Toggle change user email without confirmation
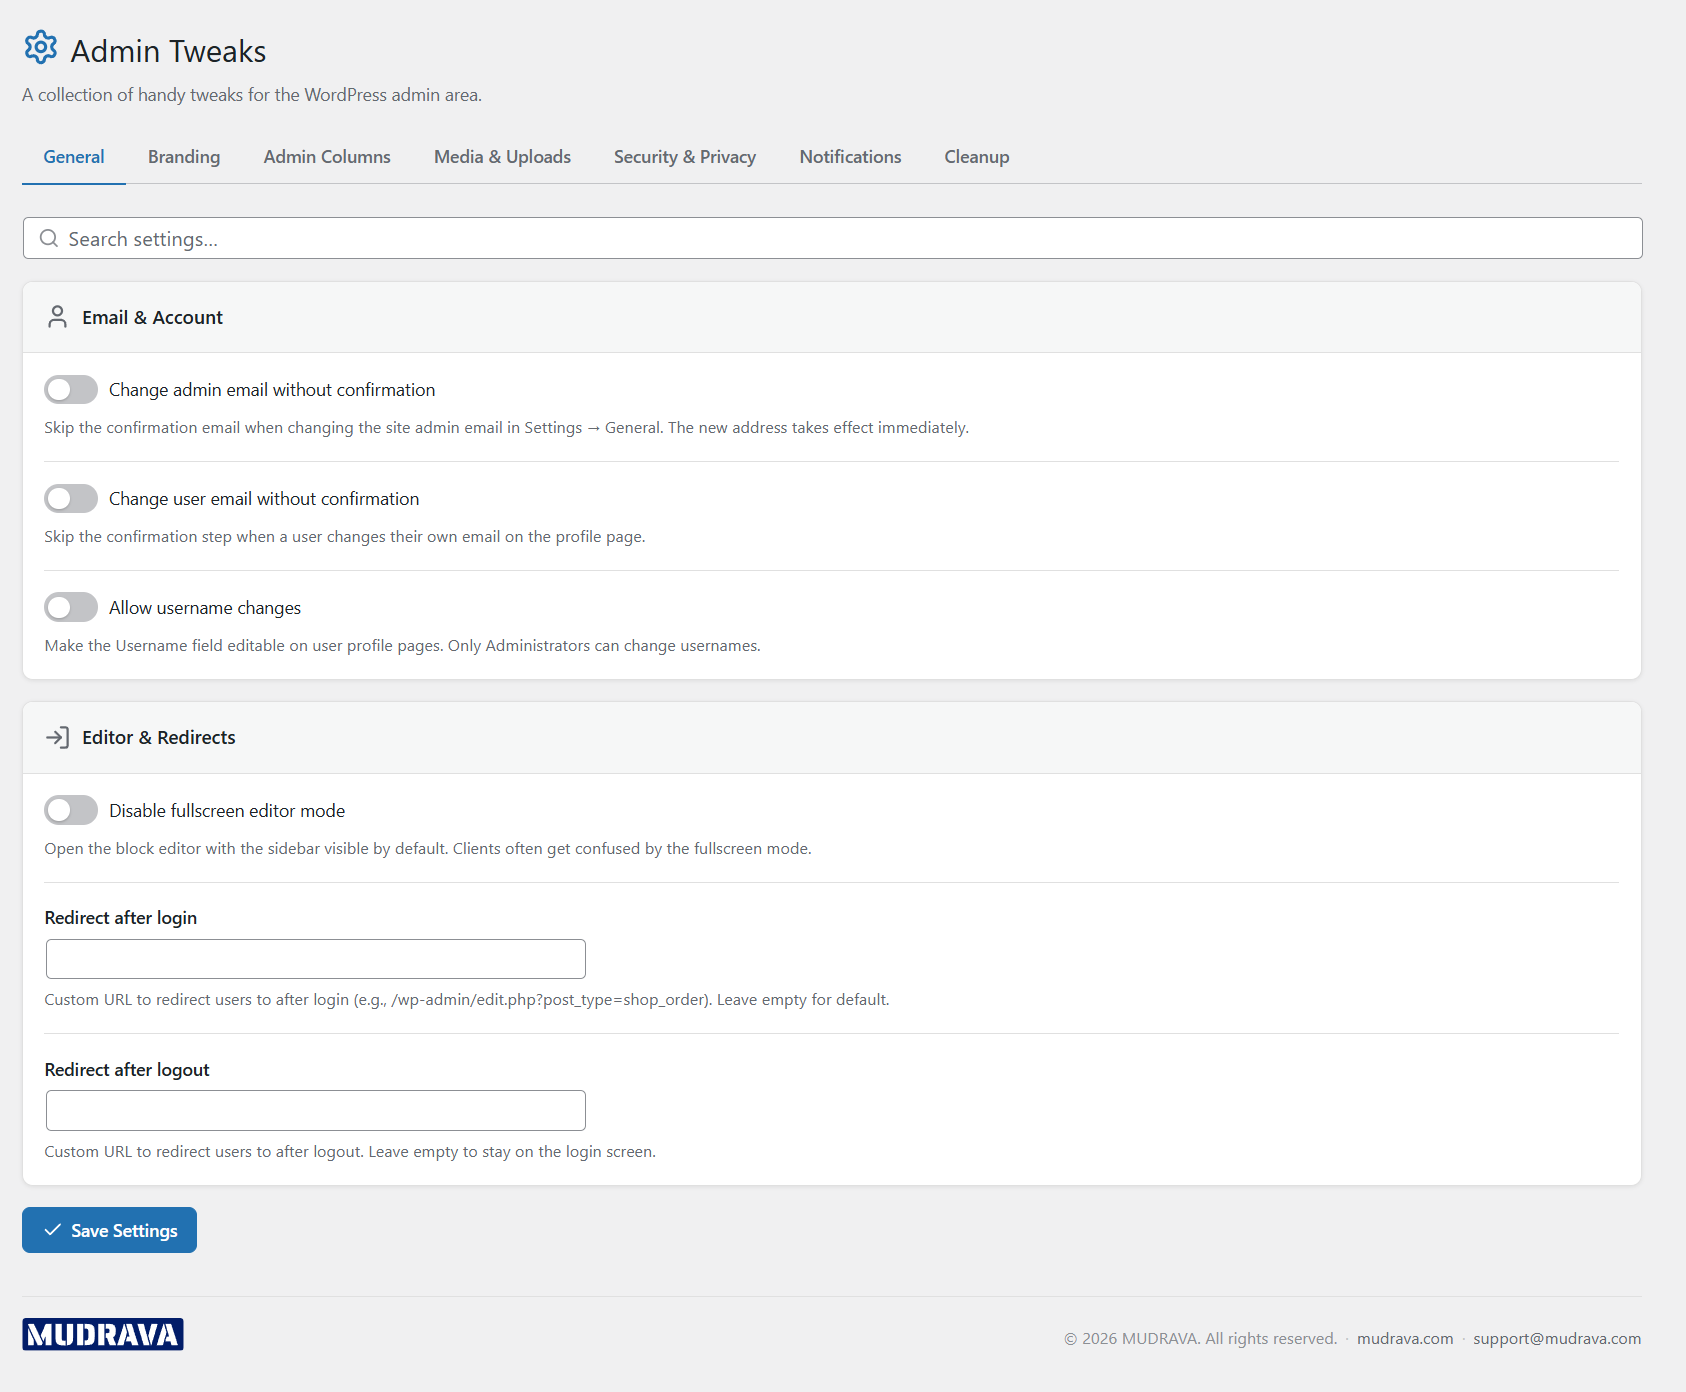Viewport: 1686px width, 1392px height. (x=71, y=498)
